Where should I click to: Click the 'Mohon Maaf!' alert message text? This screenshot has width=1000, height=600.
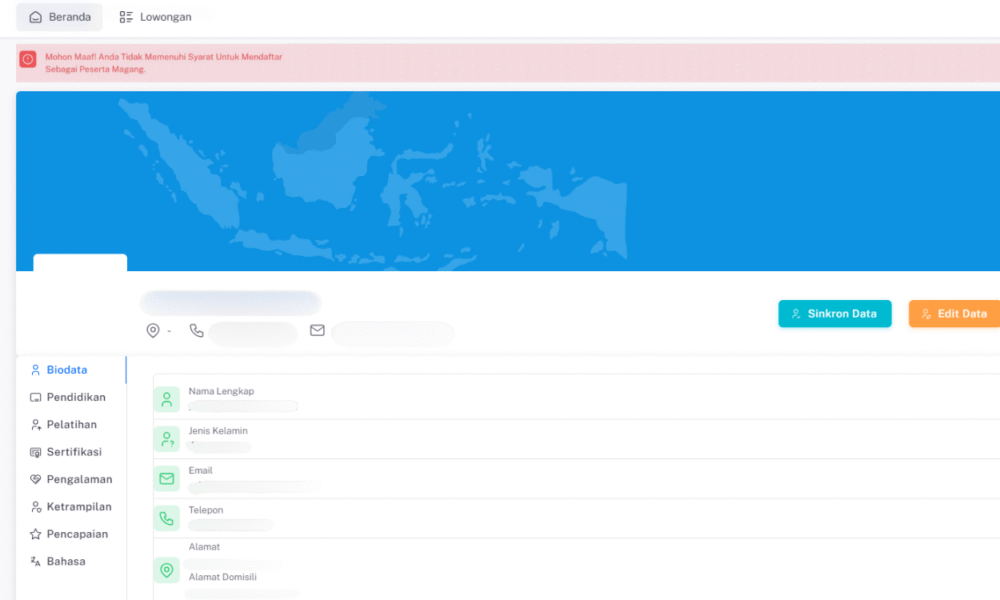pos(163,62)
